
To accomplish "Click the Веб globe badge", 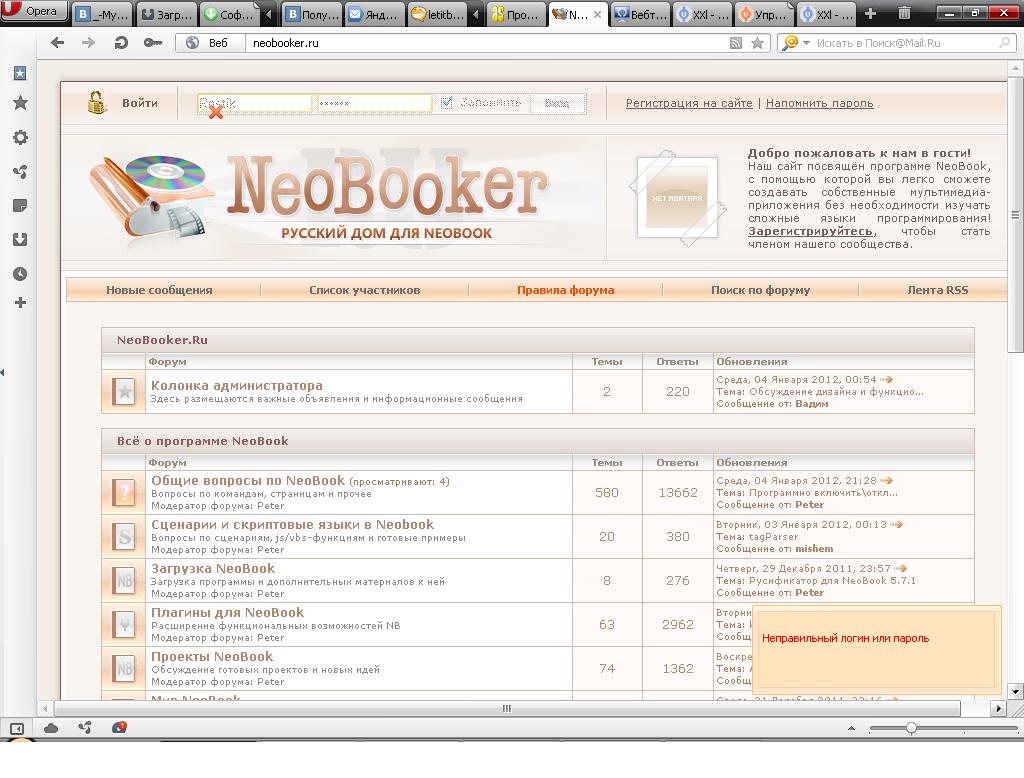I will [210, 43].
